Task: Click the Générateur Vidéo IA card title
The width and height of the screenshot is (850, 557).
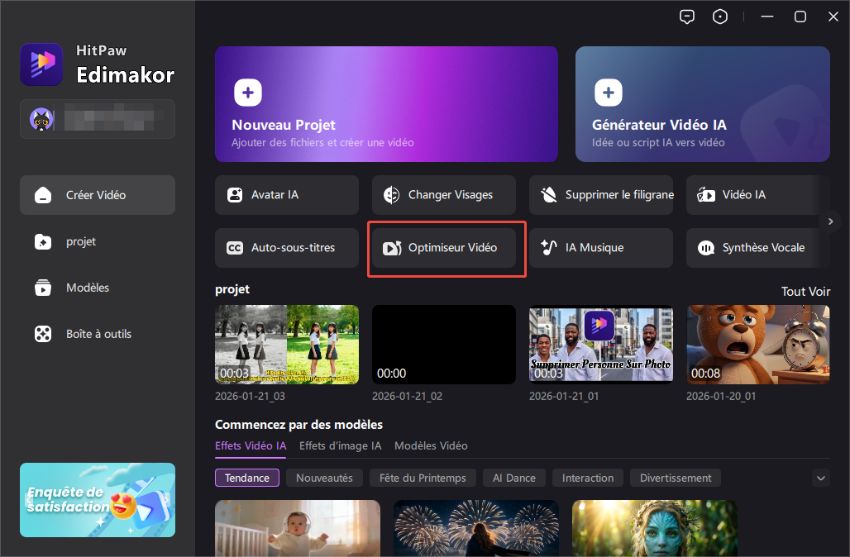Action: point(659,125)
